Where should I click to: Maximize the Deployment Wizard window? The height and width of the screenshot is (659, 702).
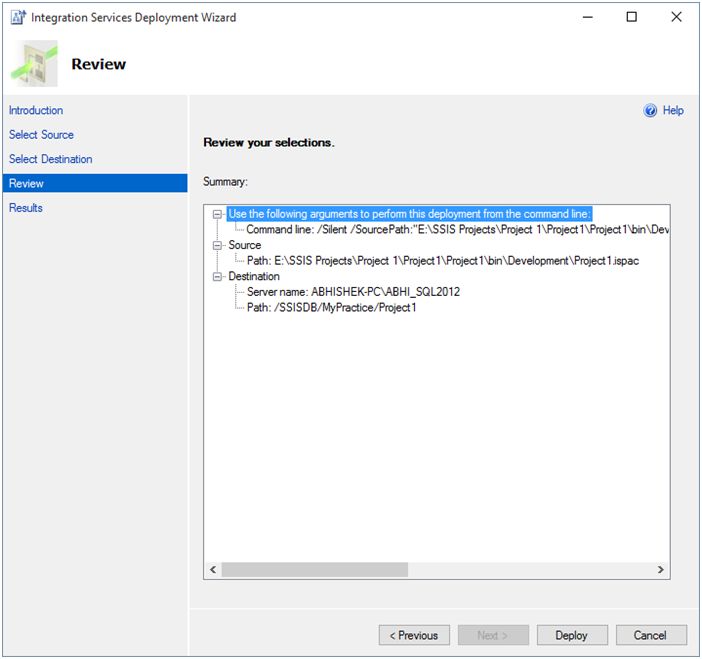pyautogui.click(x=631, y=17)
